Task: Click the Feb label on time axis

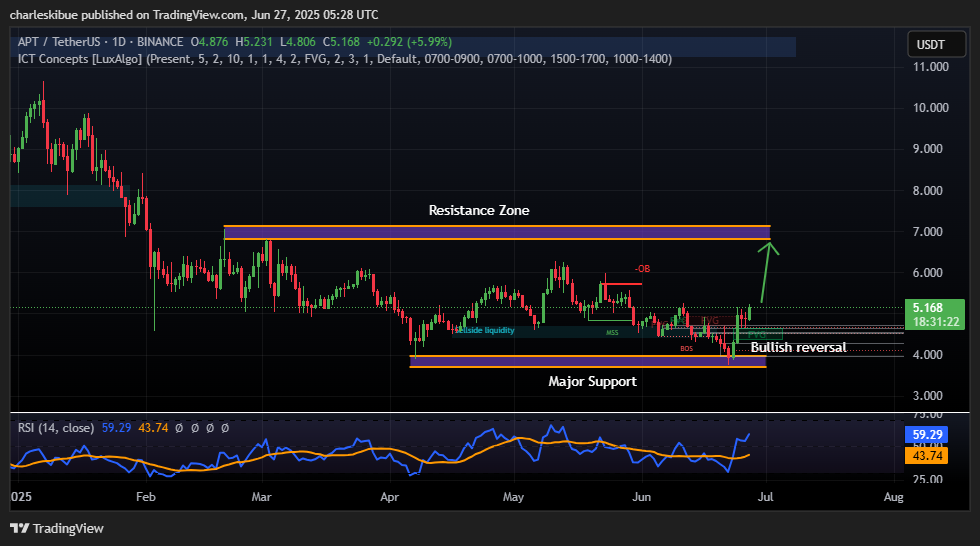Action: pos(146,497)
